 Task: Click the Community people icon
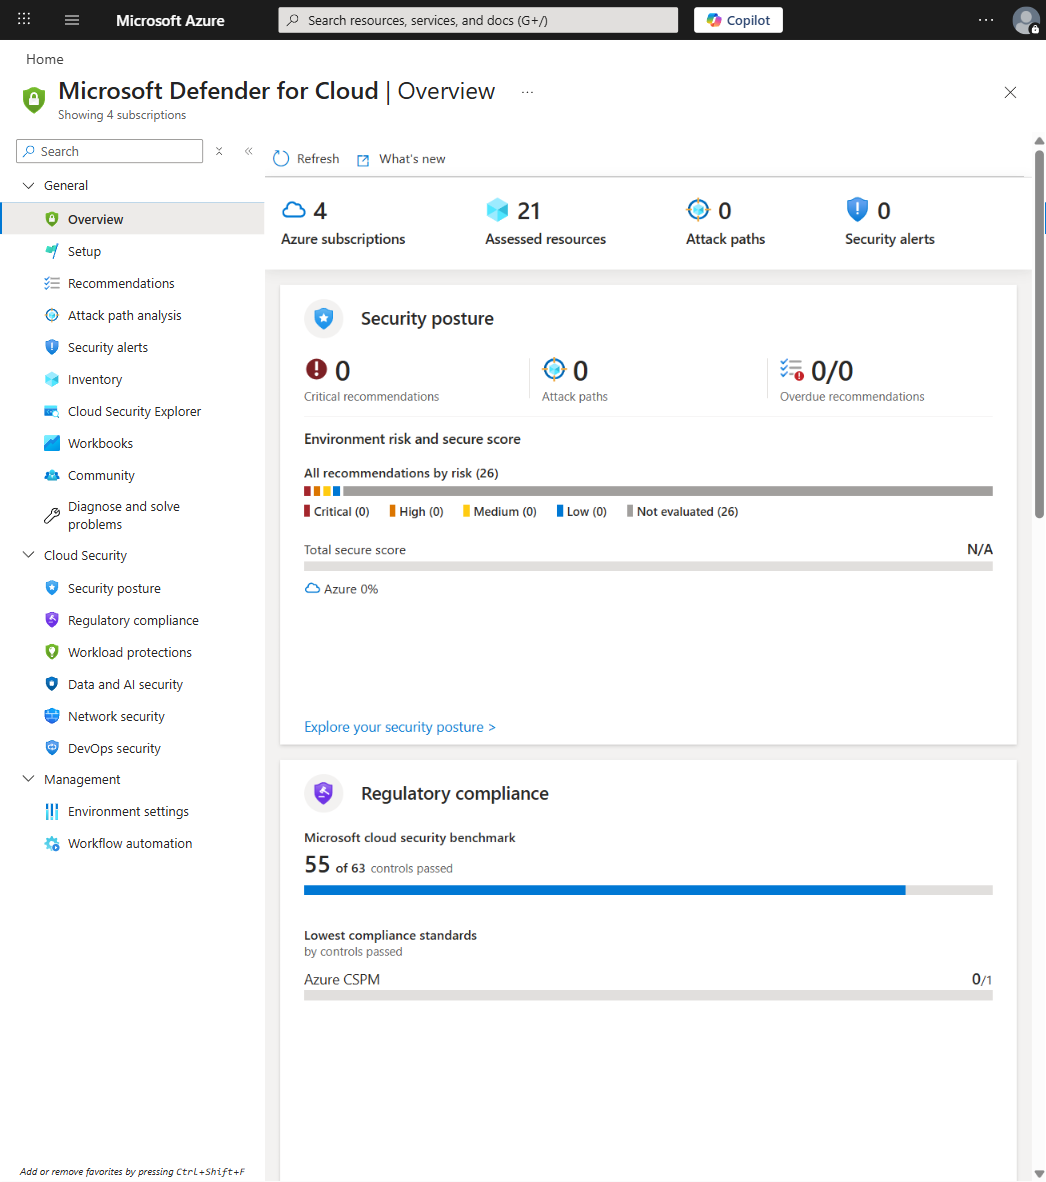point(51,475)
